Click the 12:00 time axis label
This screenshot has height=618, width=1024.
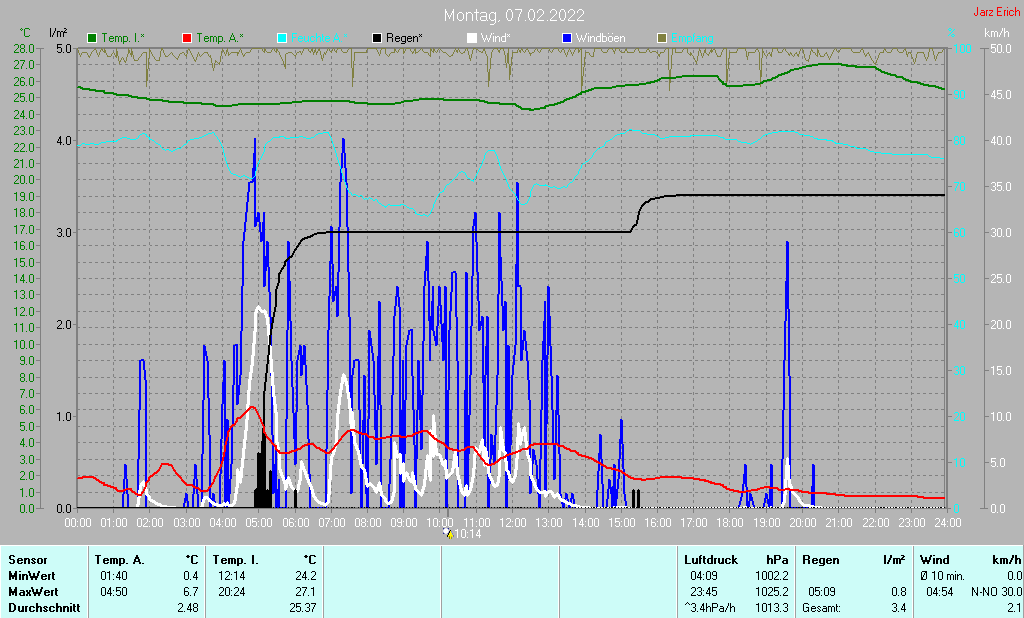tap(513, 522)
